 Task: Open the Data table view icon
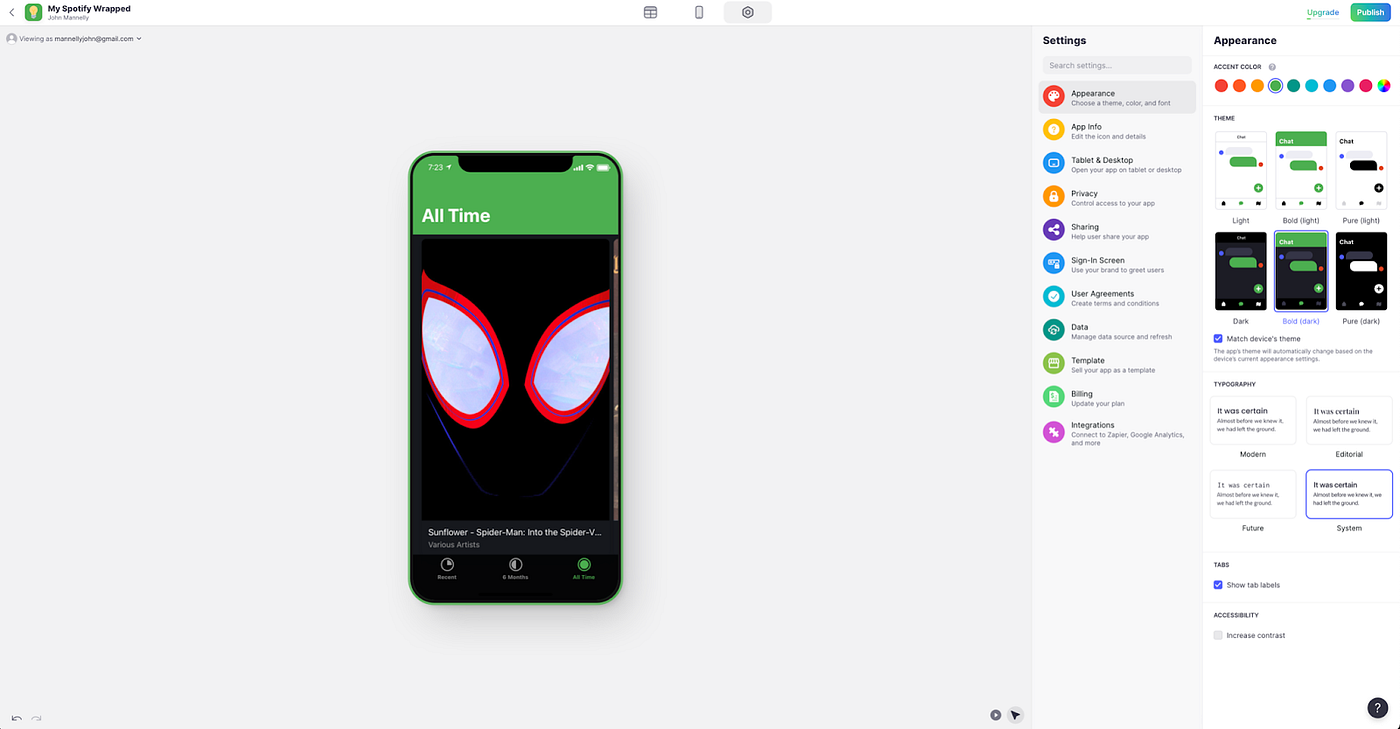pos(650,12)
